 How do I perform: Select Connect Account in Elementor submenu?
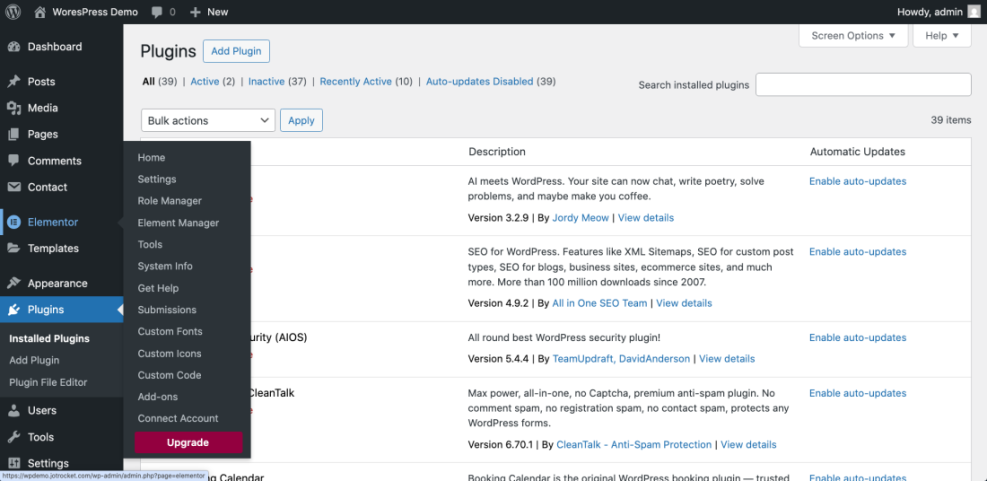[x=178, y=419]
